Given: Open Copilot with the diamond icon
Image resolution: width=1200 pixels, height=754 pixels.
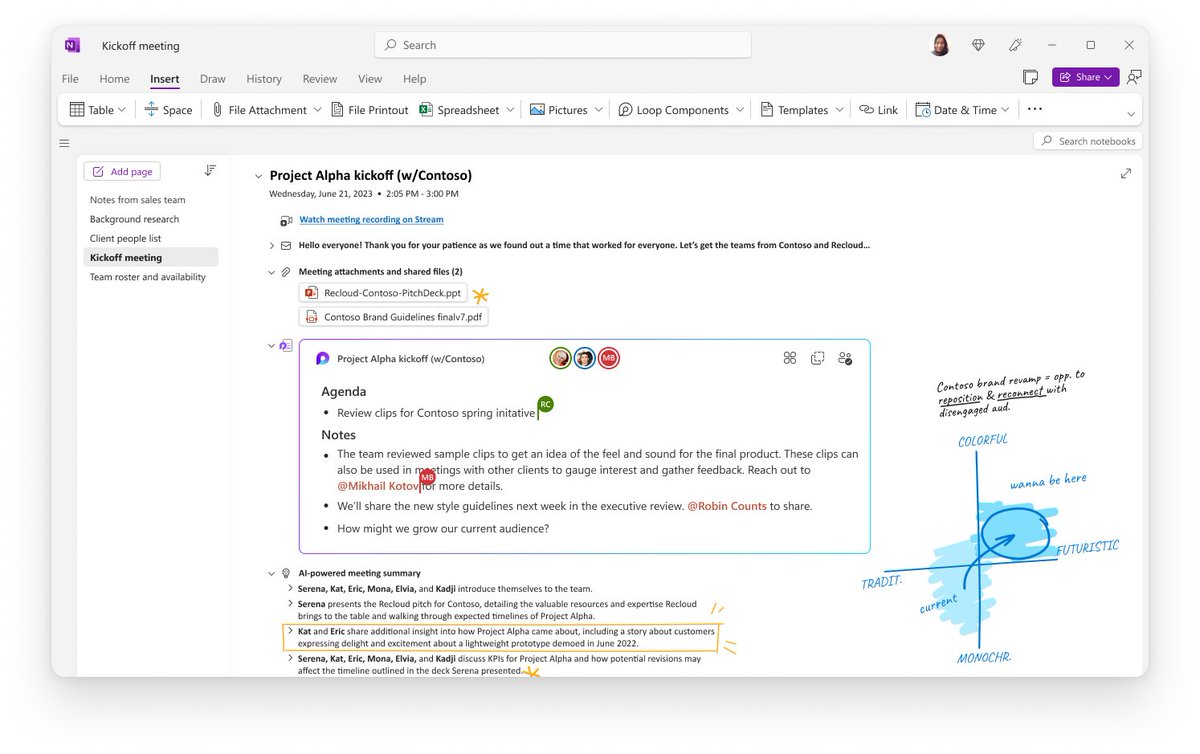Looking at the screenshot, I should pos(978,44).
